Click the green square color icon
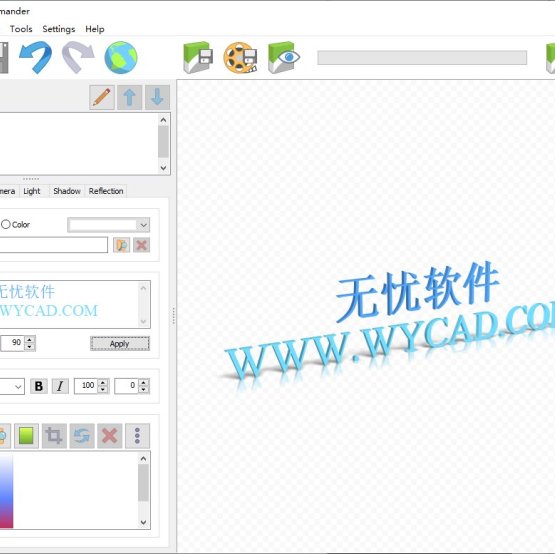 (x=27, y=436)
